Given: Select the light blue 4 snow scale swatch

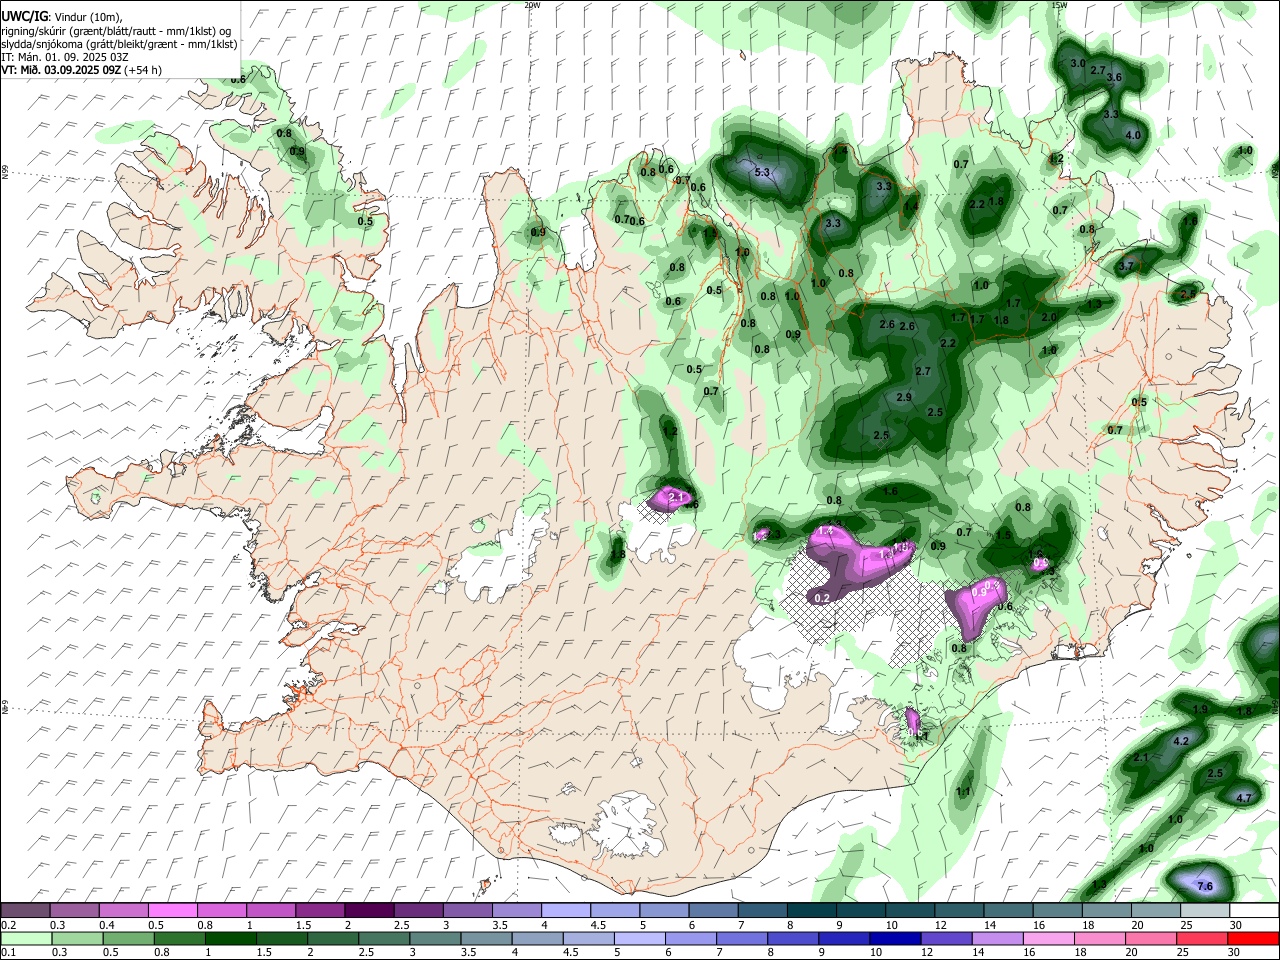Looking at the screenshot, I should [x=566, y=910].
